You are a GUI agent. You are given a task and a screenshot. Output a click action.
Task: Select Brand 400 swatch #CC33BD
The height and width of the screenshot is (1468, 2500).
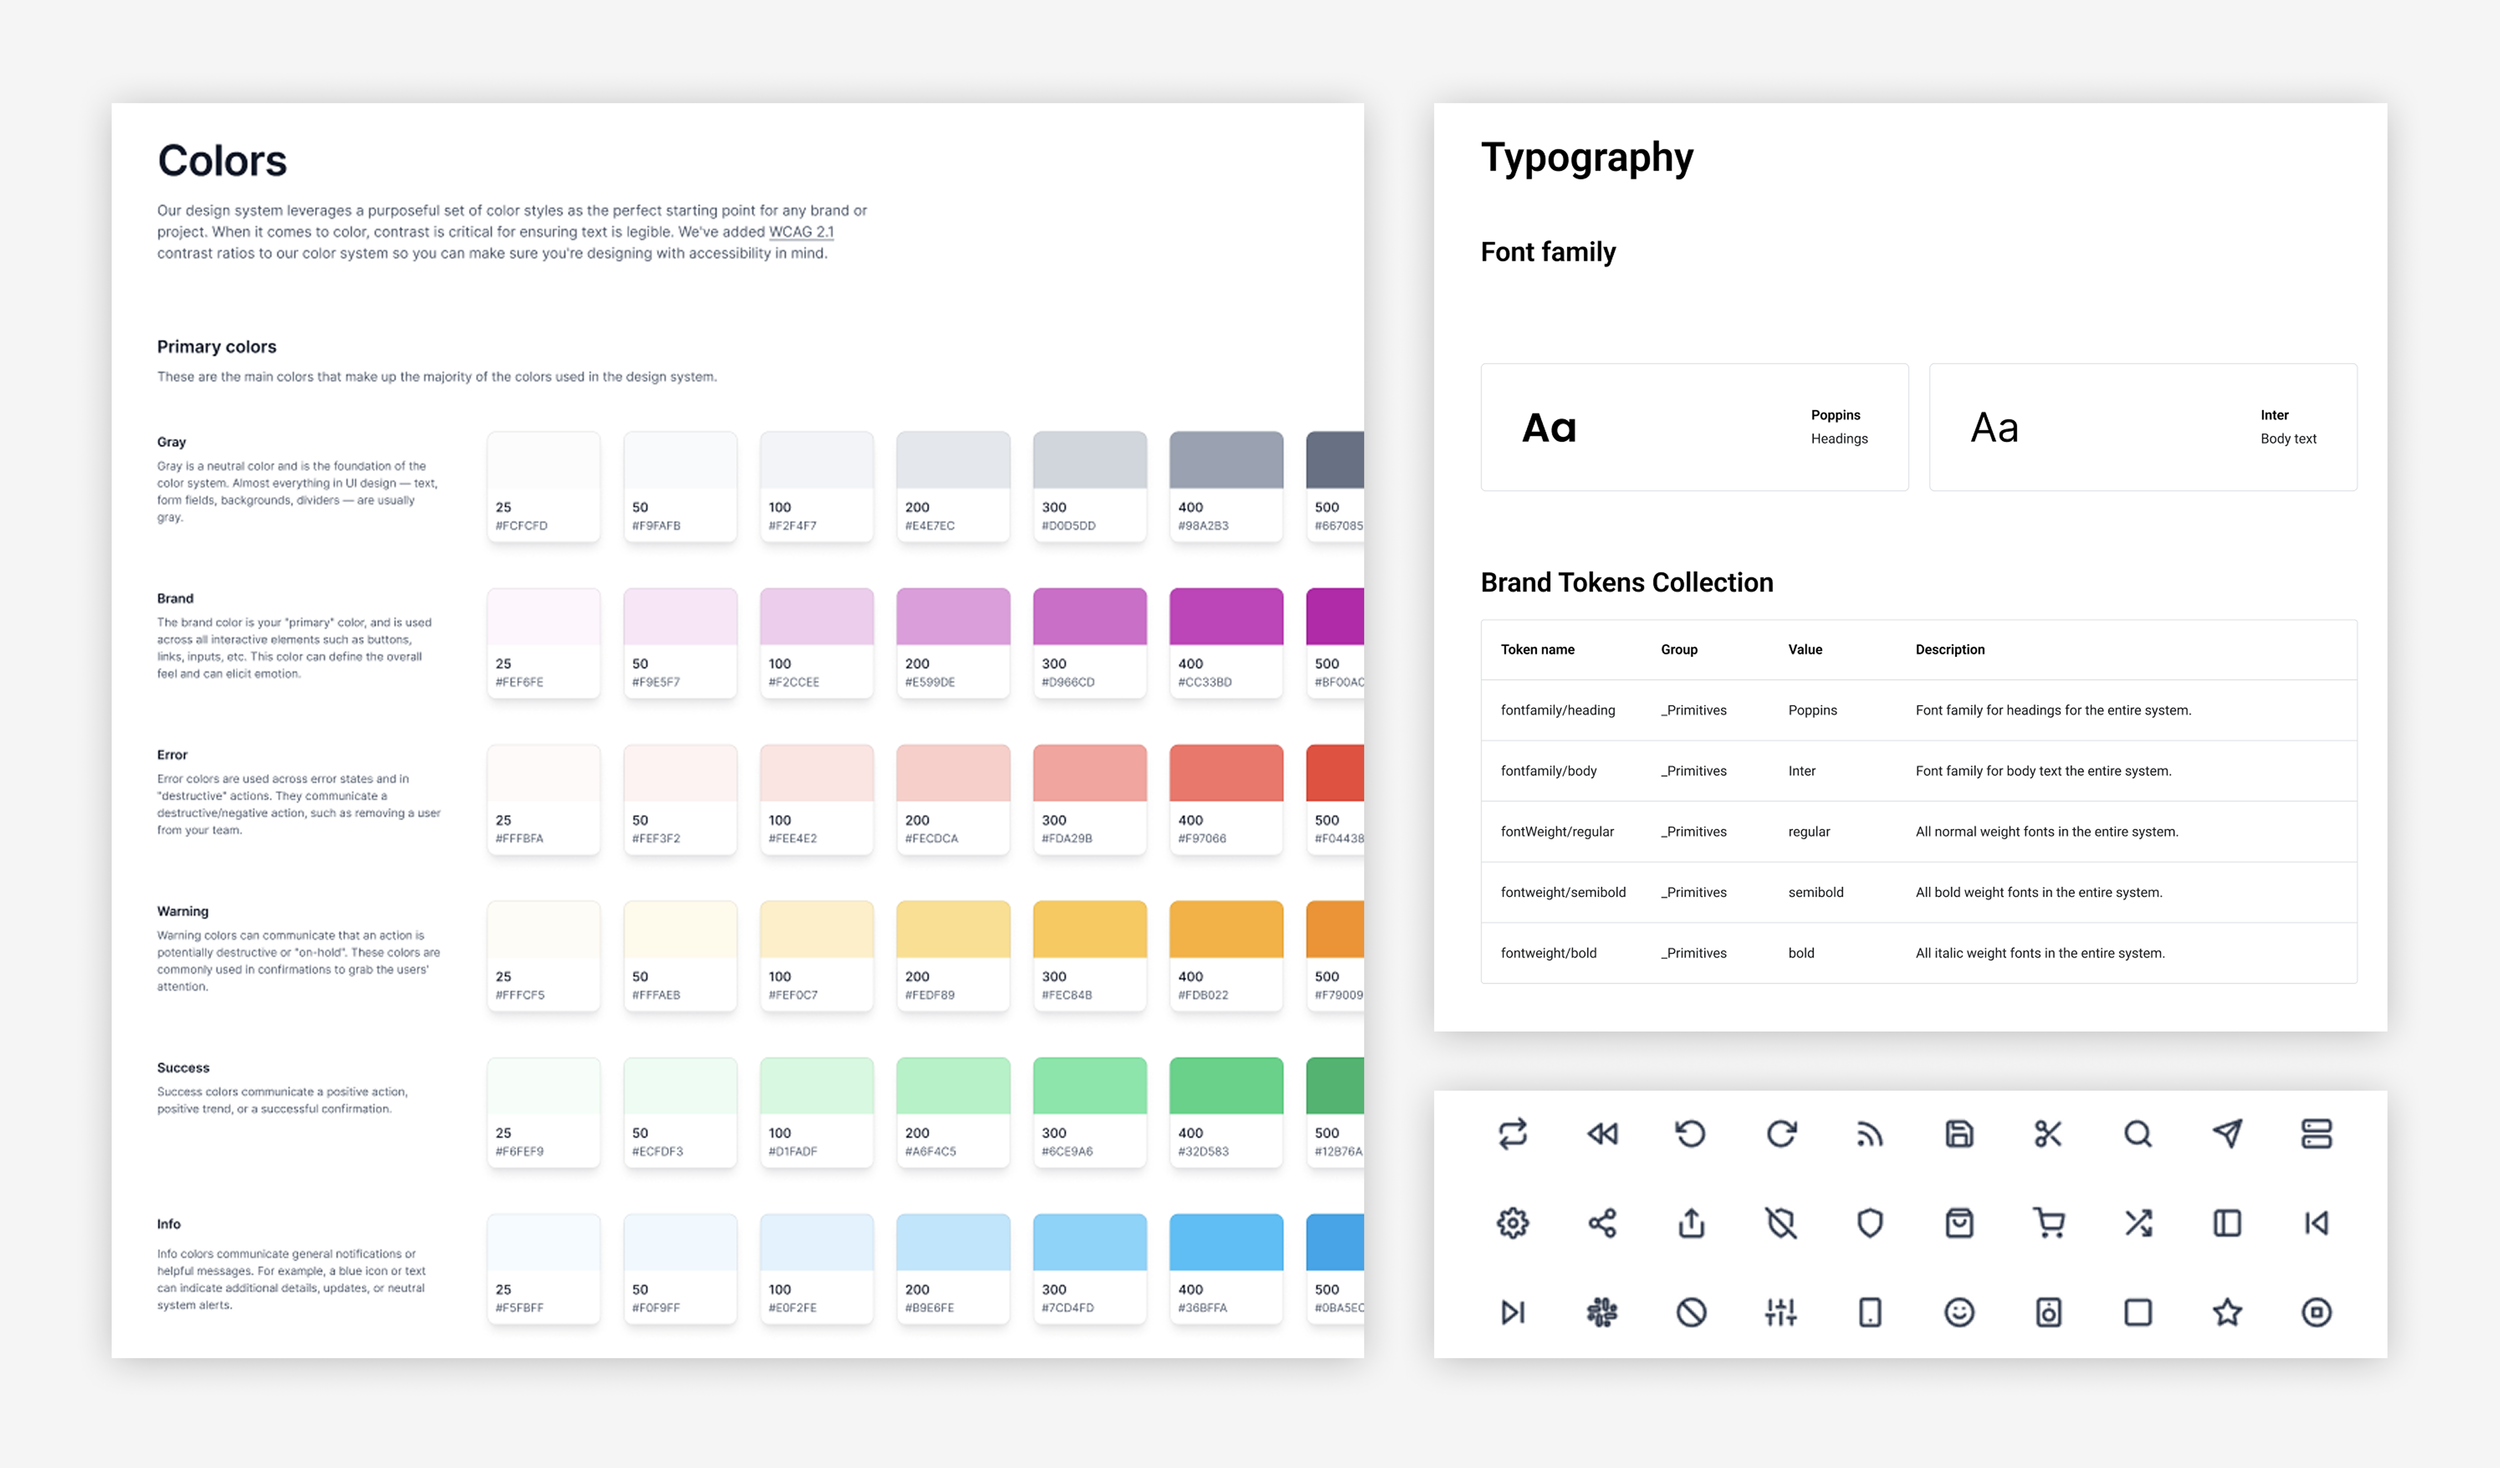click(x=1225, y=642)
